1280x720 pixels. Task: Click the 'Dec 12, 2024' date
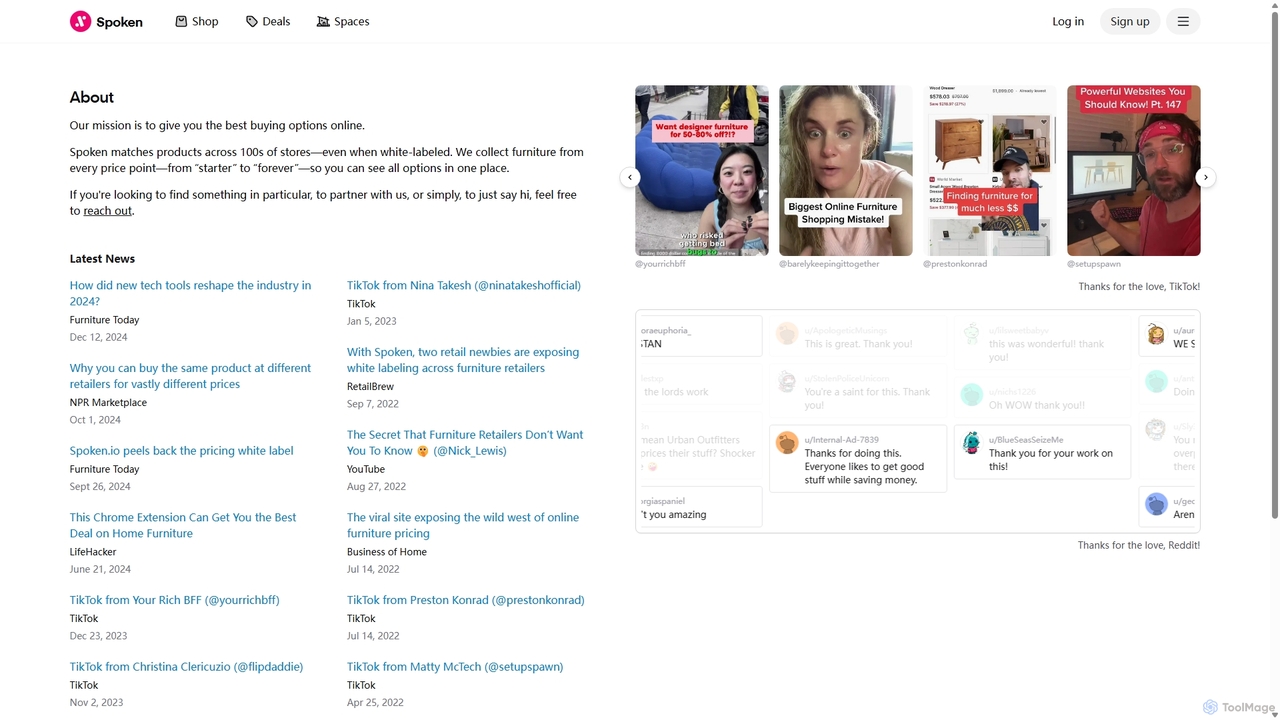(x=98, y=338)
